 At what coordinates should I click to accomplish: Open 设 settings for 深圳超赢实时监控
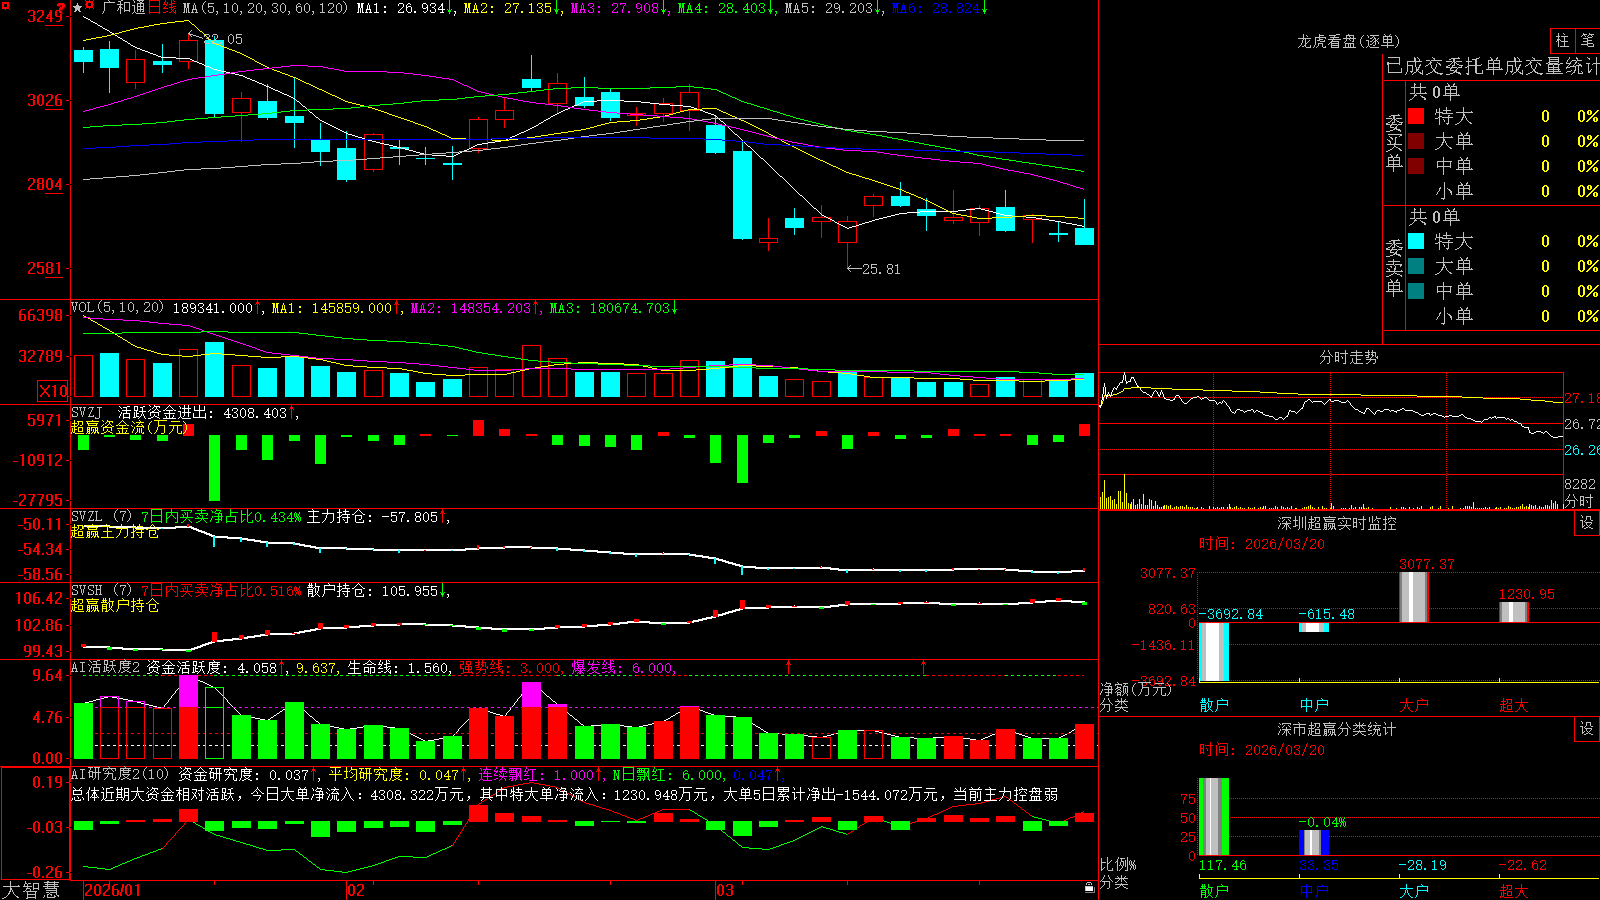pyautogui.click(x=1587, y=523)
